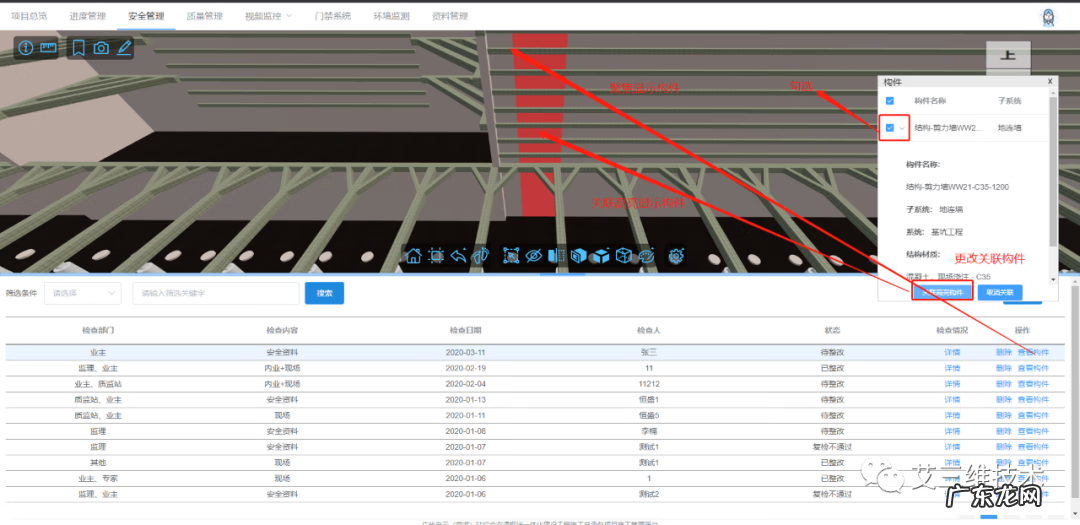
Task: Click the blue 搜索 button
Action: 324,293
